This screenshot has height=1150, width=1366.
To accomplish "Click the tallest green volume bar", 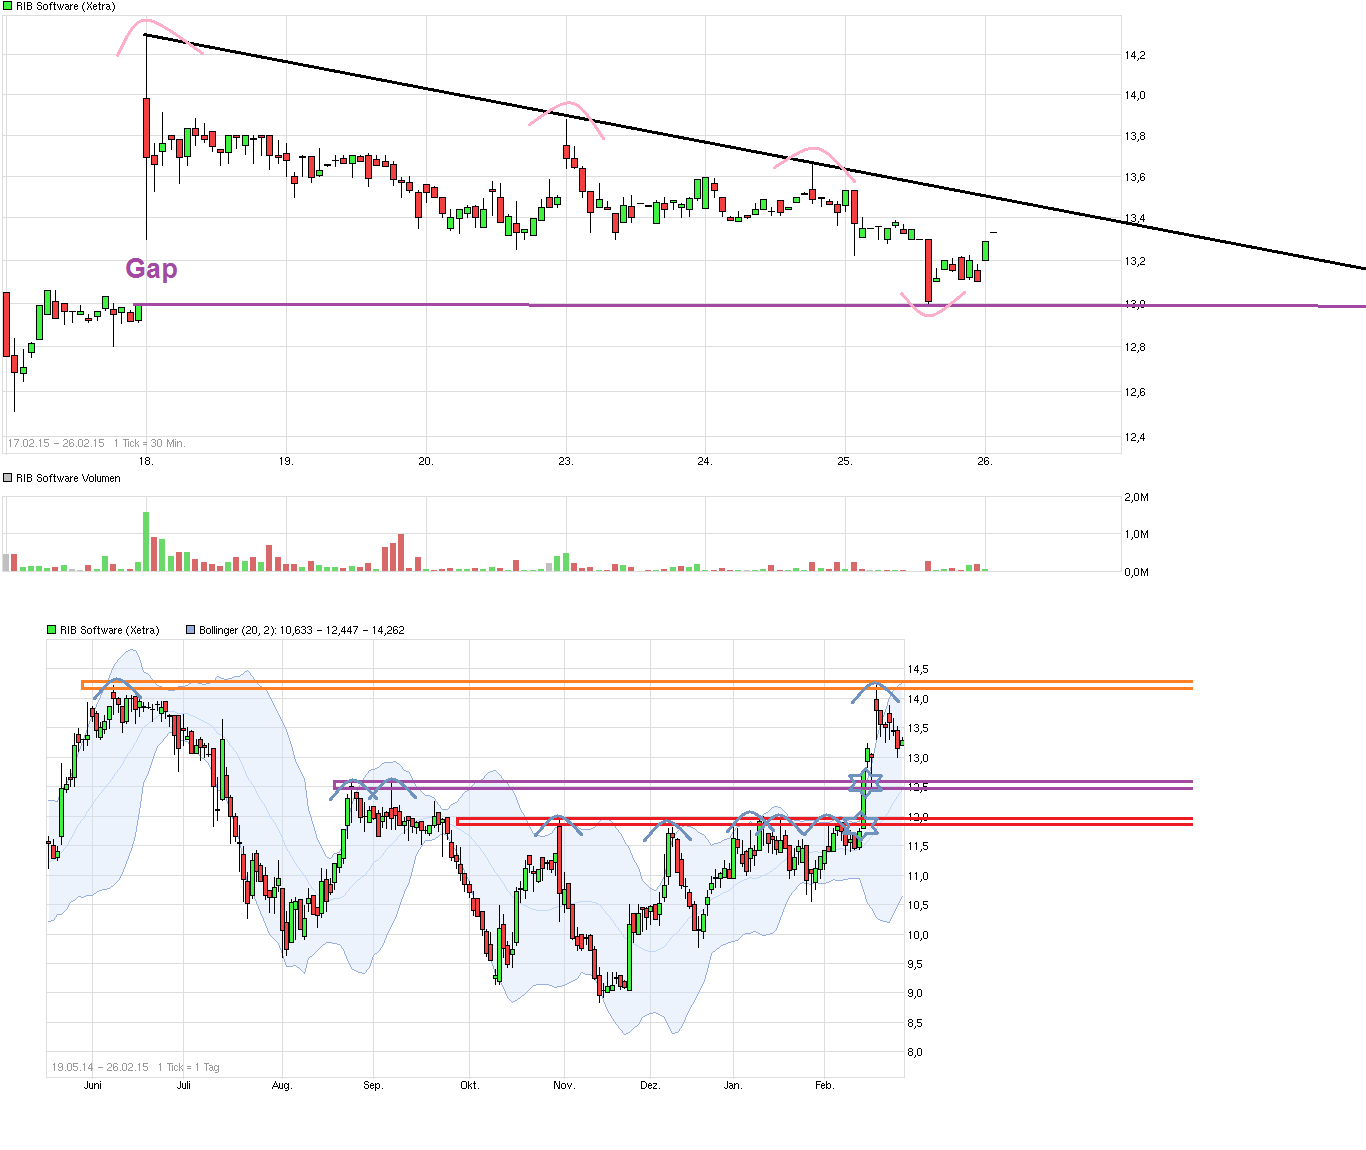I will pos(146,541).
